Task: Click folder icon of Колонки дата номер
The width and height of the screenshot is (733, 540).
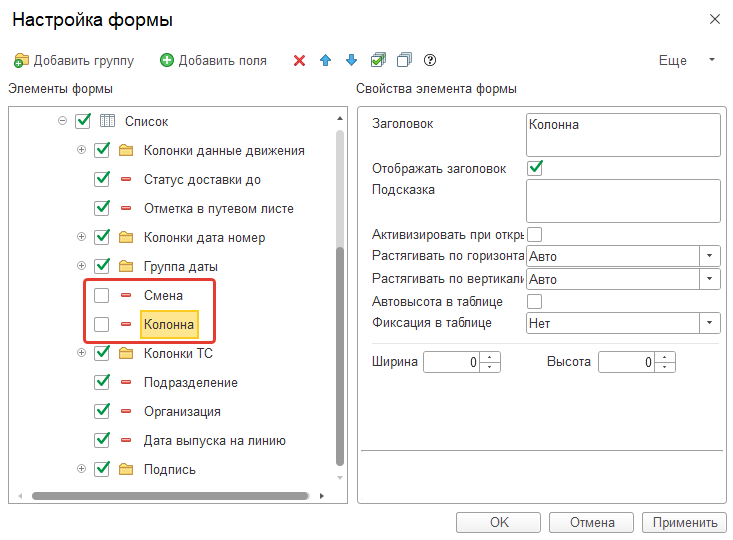Action: (126, 237)
